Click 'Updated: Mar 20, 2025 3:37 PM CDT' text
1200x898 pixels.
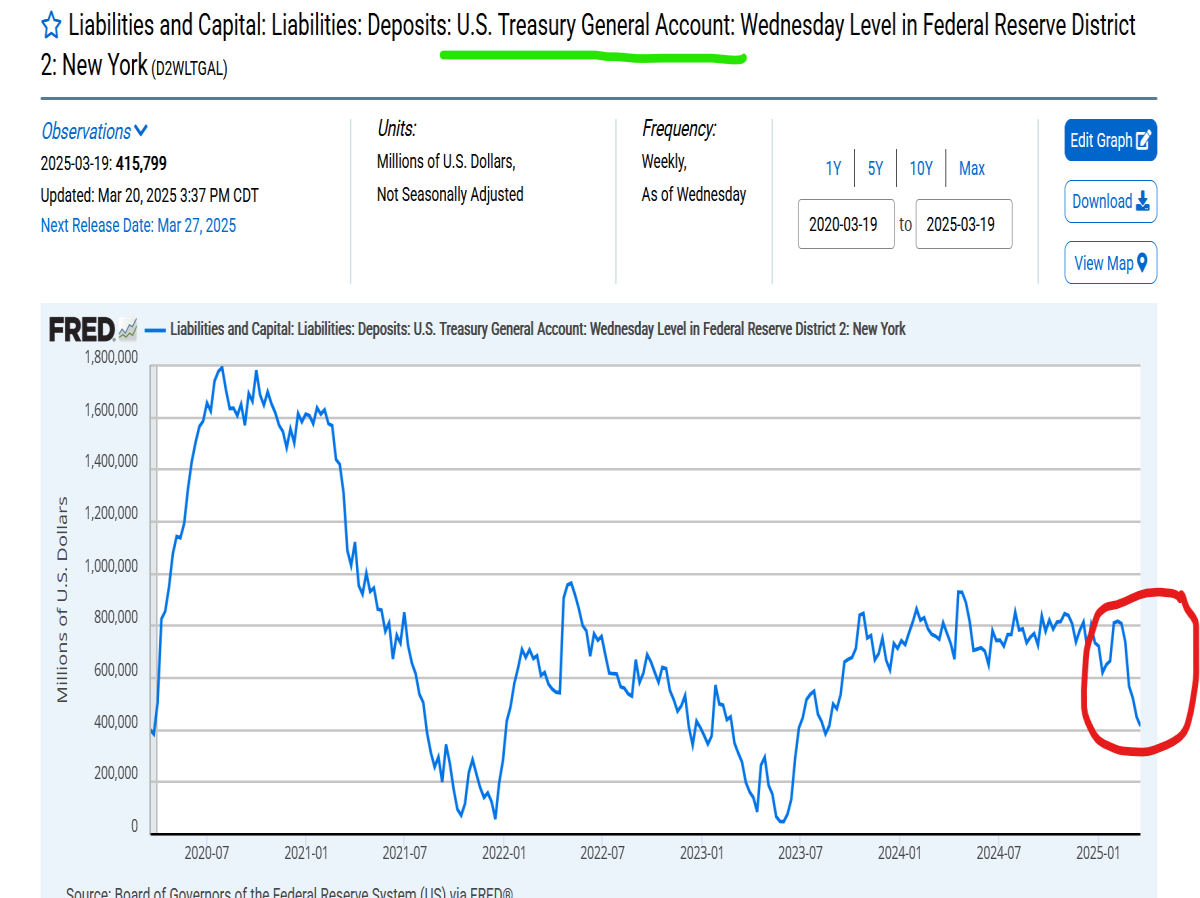(150, 195)
